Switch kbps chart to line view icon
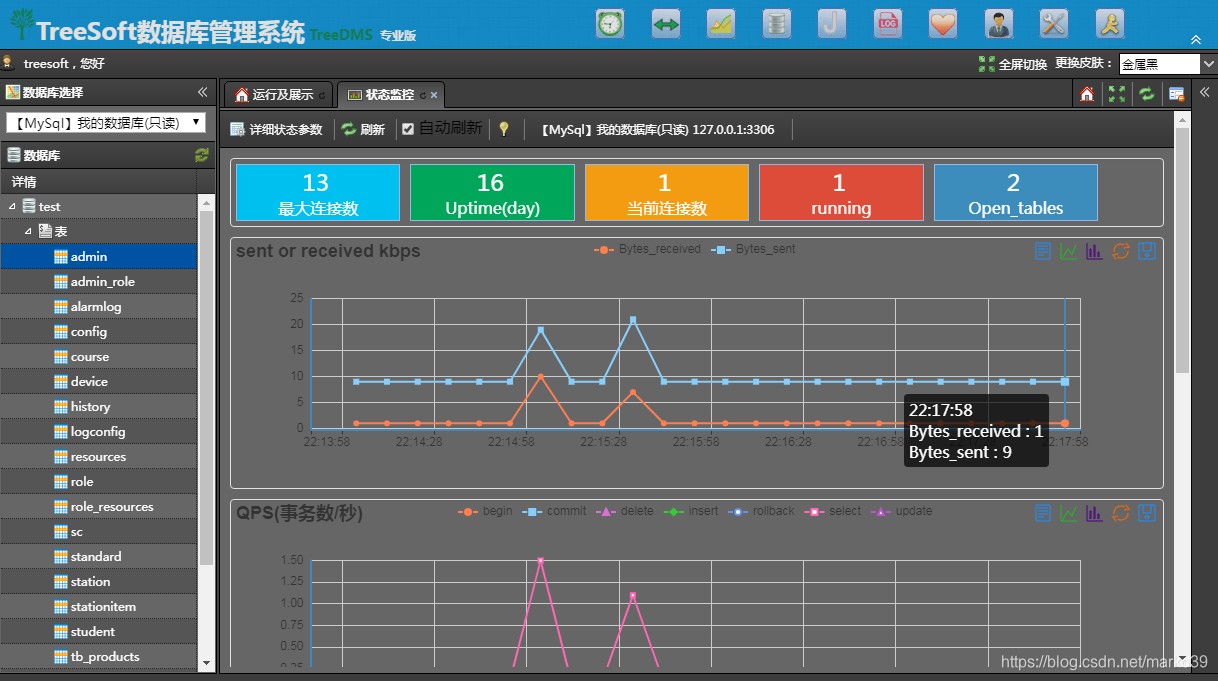 tap(1069, 251)
